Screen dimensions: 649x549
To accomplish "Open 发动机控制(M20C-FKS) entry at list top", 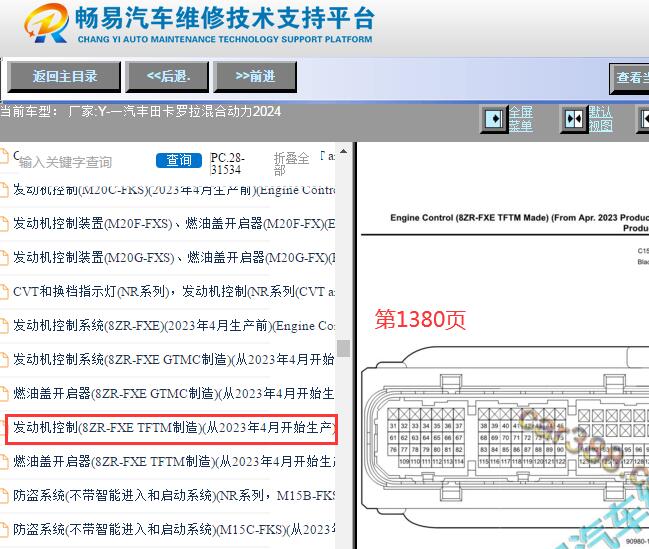I will [174, 190].
